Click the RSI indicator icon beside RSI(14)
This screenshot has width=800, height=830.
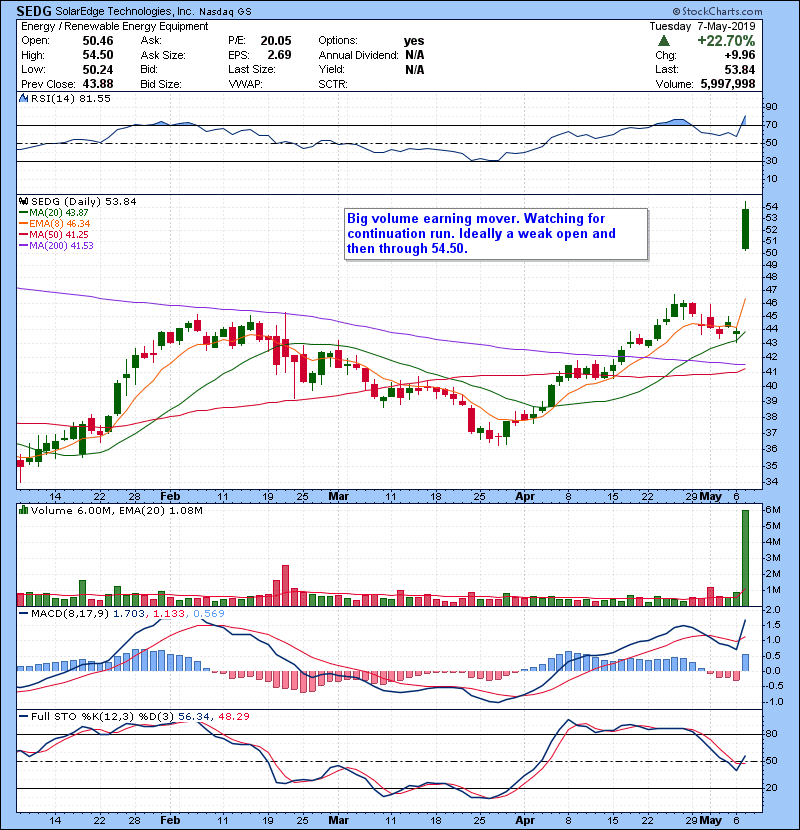pos(23,98)
